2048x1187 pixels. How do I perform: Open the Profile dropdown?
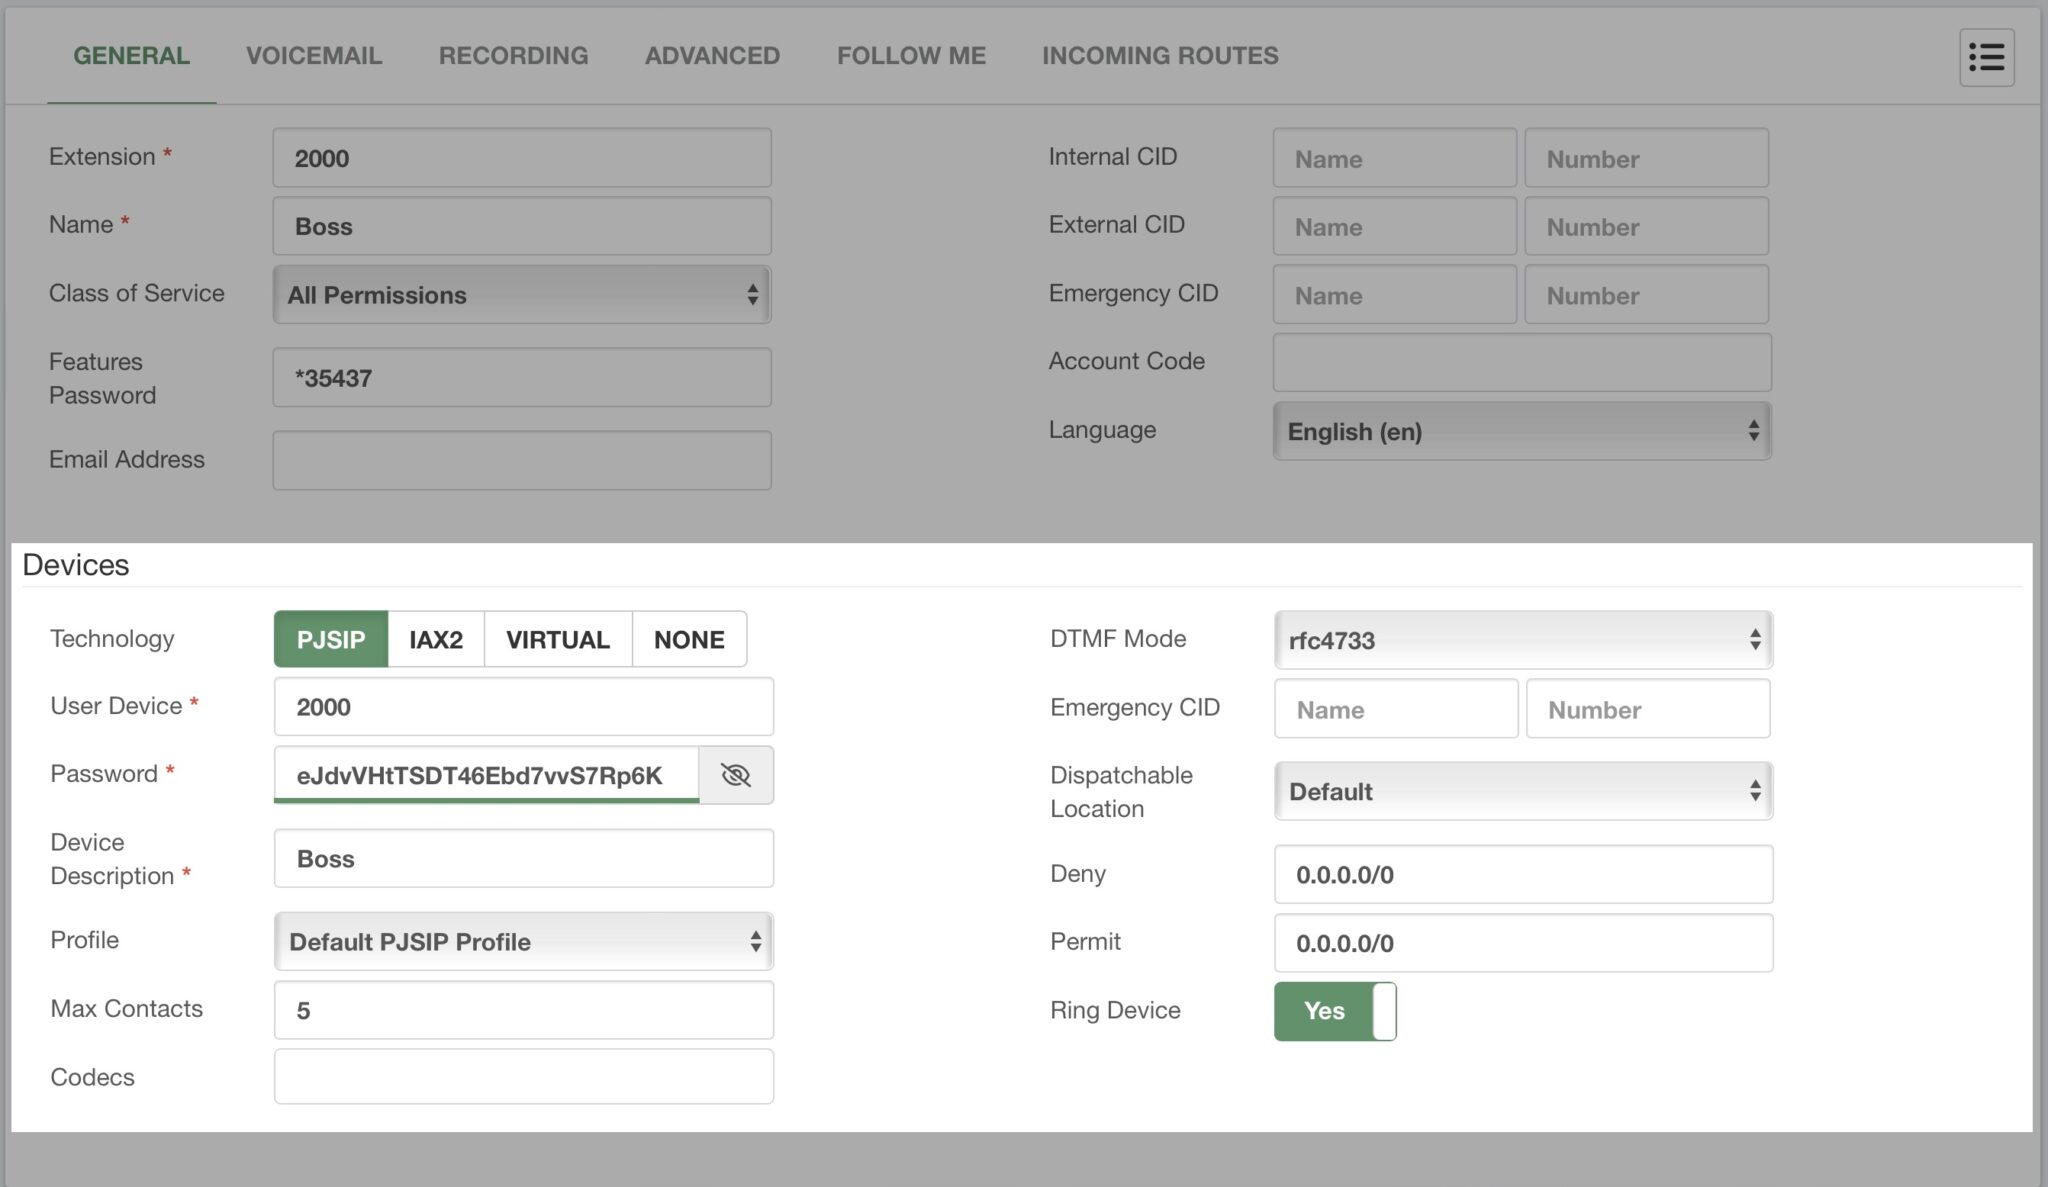(x=524, y=941)
